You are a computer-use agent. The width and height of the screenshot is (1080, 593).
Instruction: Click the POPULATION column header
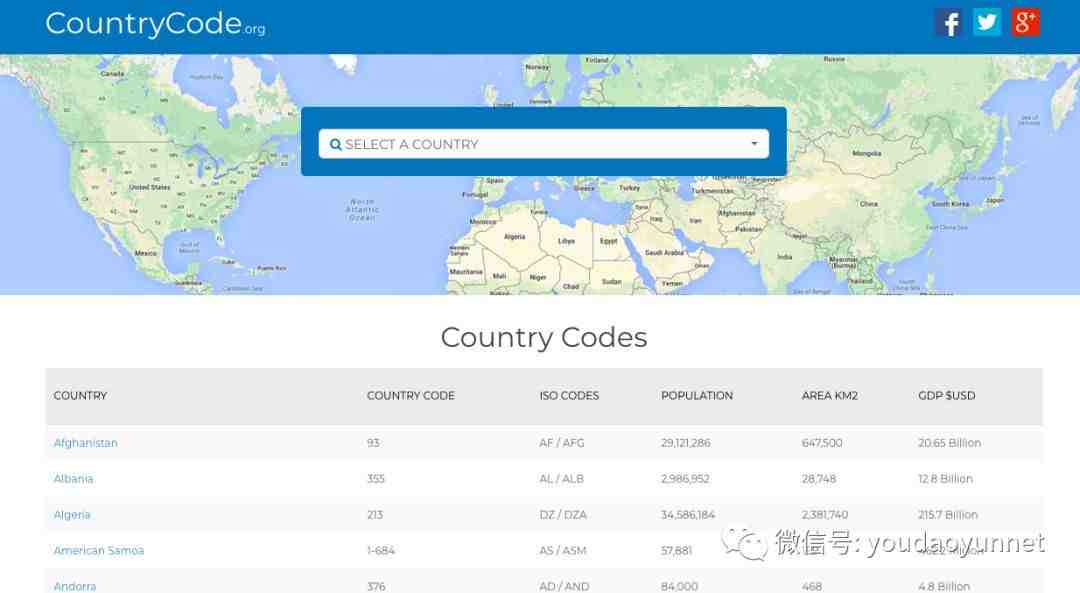point(697,396)
